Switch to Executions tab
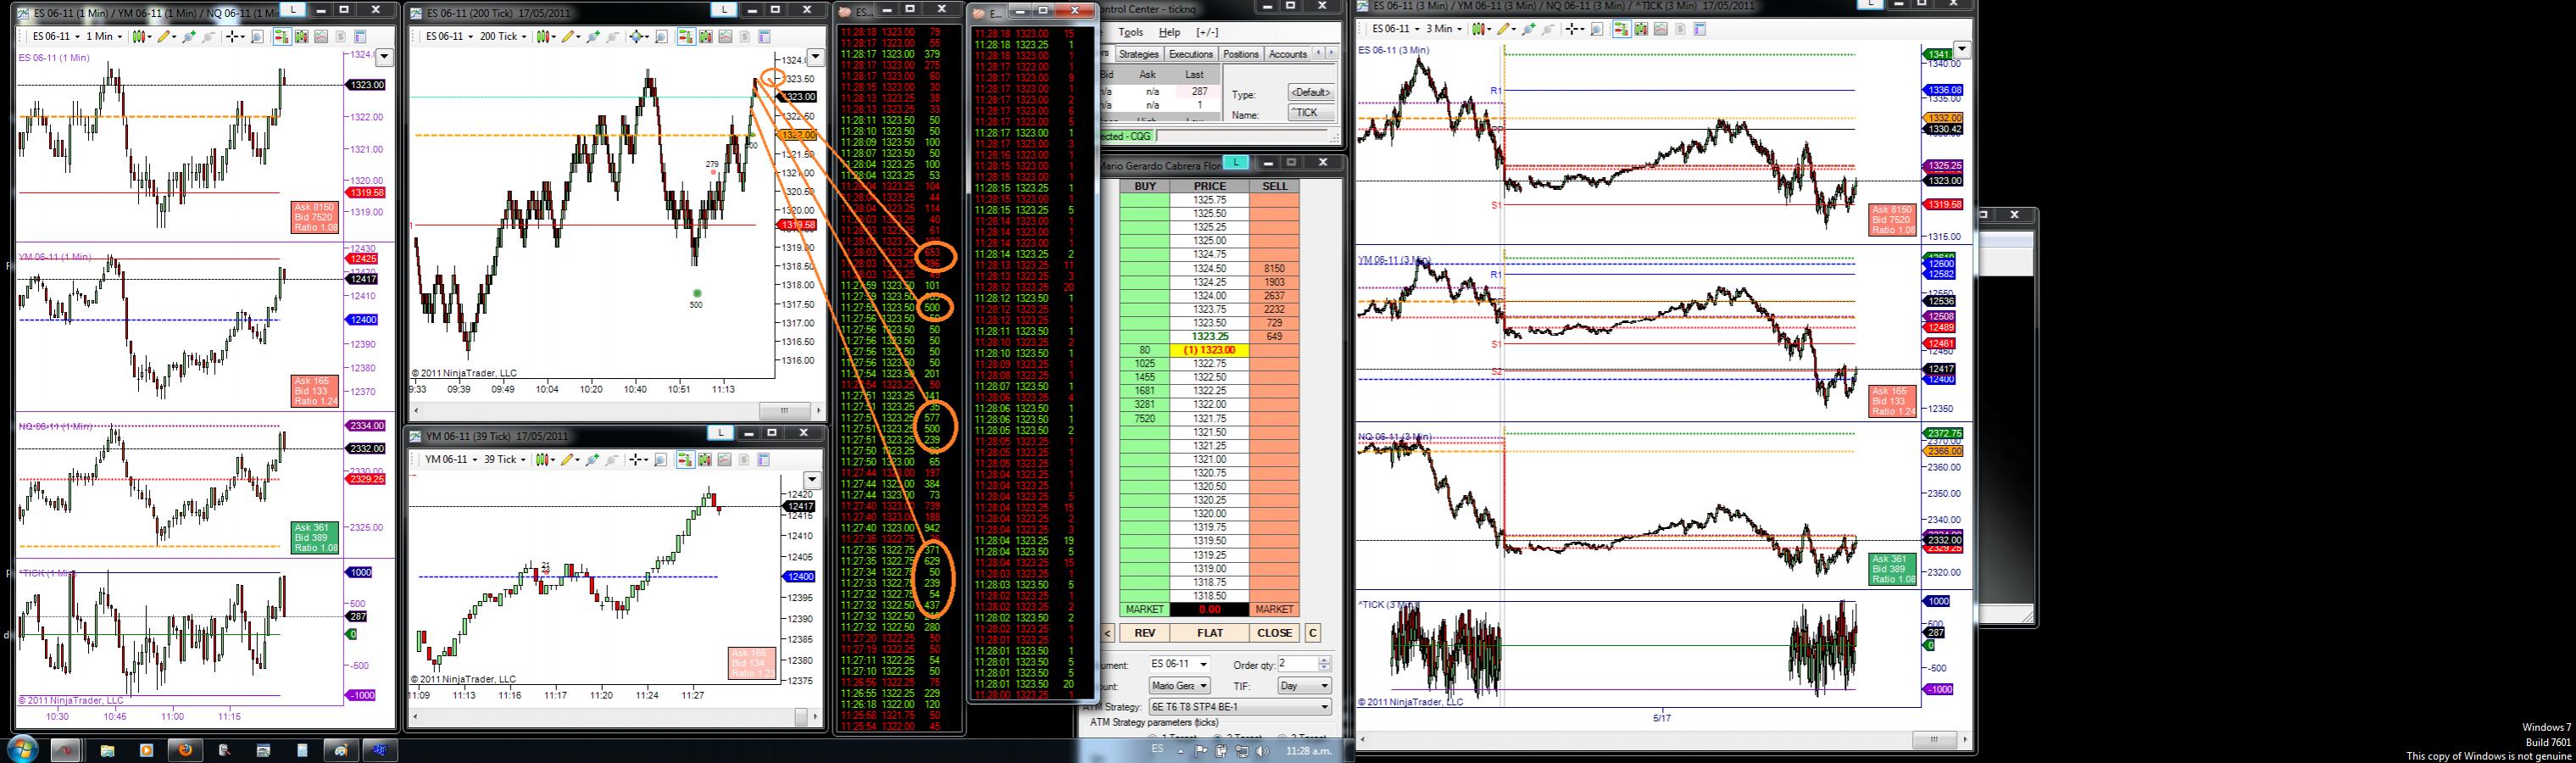Screen dimensions: 2576x763 (x=1191, y=54)
